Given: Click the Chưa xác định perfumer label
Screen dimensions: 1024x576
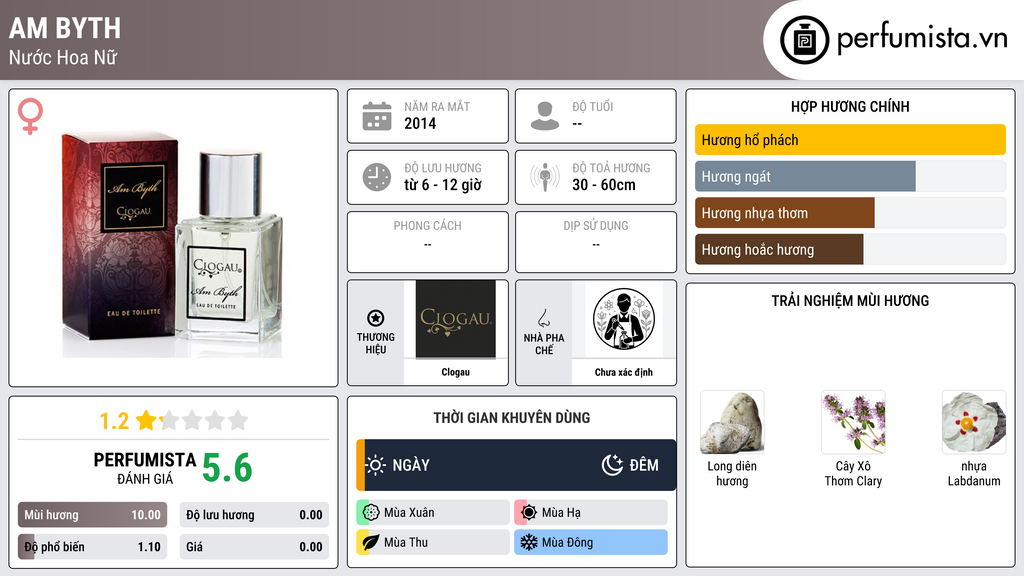Looking at the screenshot, I should tap(624, 372).
